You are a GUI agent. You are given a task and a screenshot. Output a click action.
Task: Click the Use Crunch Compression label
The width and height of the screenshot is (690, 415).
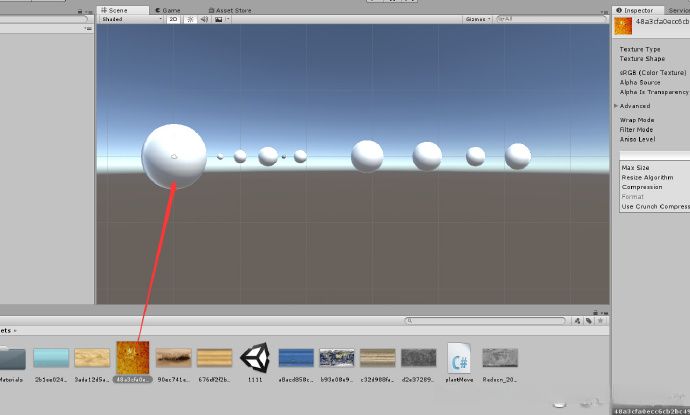[655, 206]
